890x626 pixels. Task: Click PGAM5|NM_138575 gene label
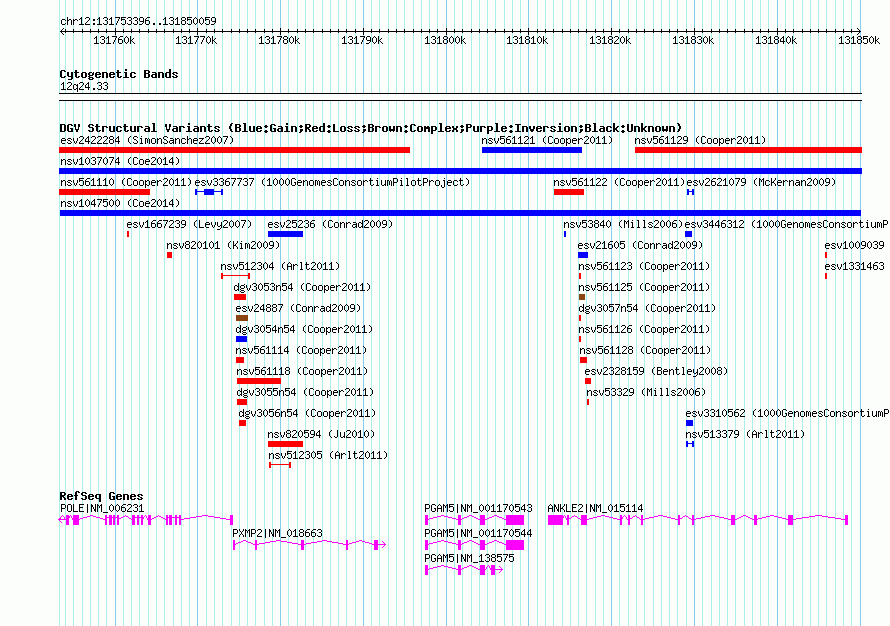(469, 558)
